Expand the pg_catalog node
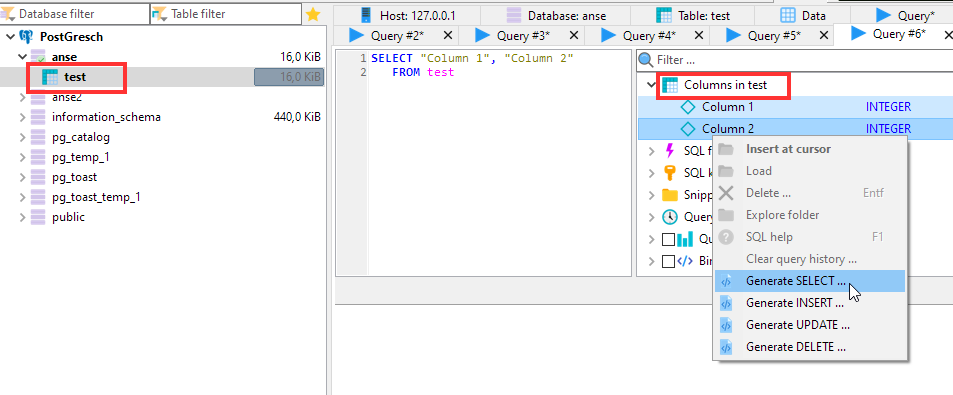Screen dimensions: 953x395 (x=22, y=137)
